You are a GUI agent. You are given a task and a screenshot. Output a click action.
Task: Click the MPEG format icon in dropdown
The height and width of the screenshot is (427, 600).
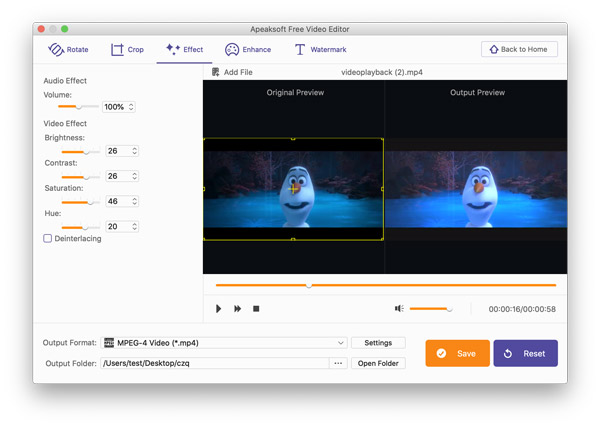coord(109,342)
